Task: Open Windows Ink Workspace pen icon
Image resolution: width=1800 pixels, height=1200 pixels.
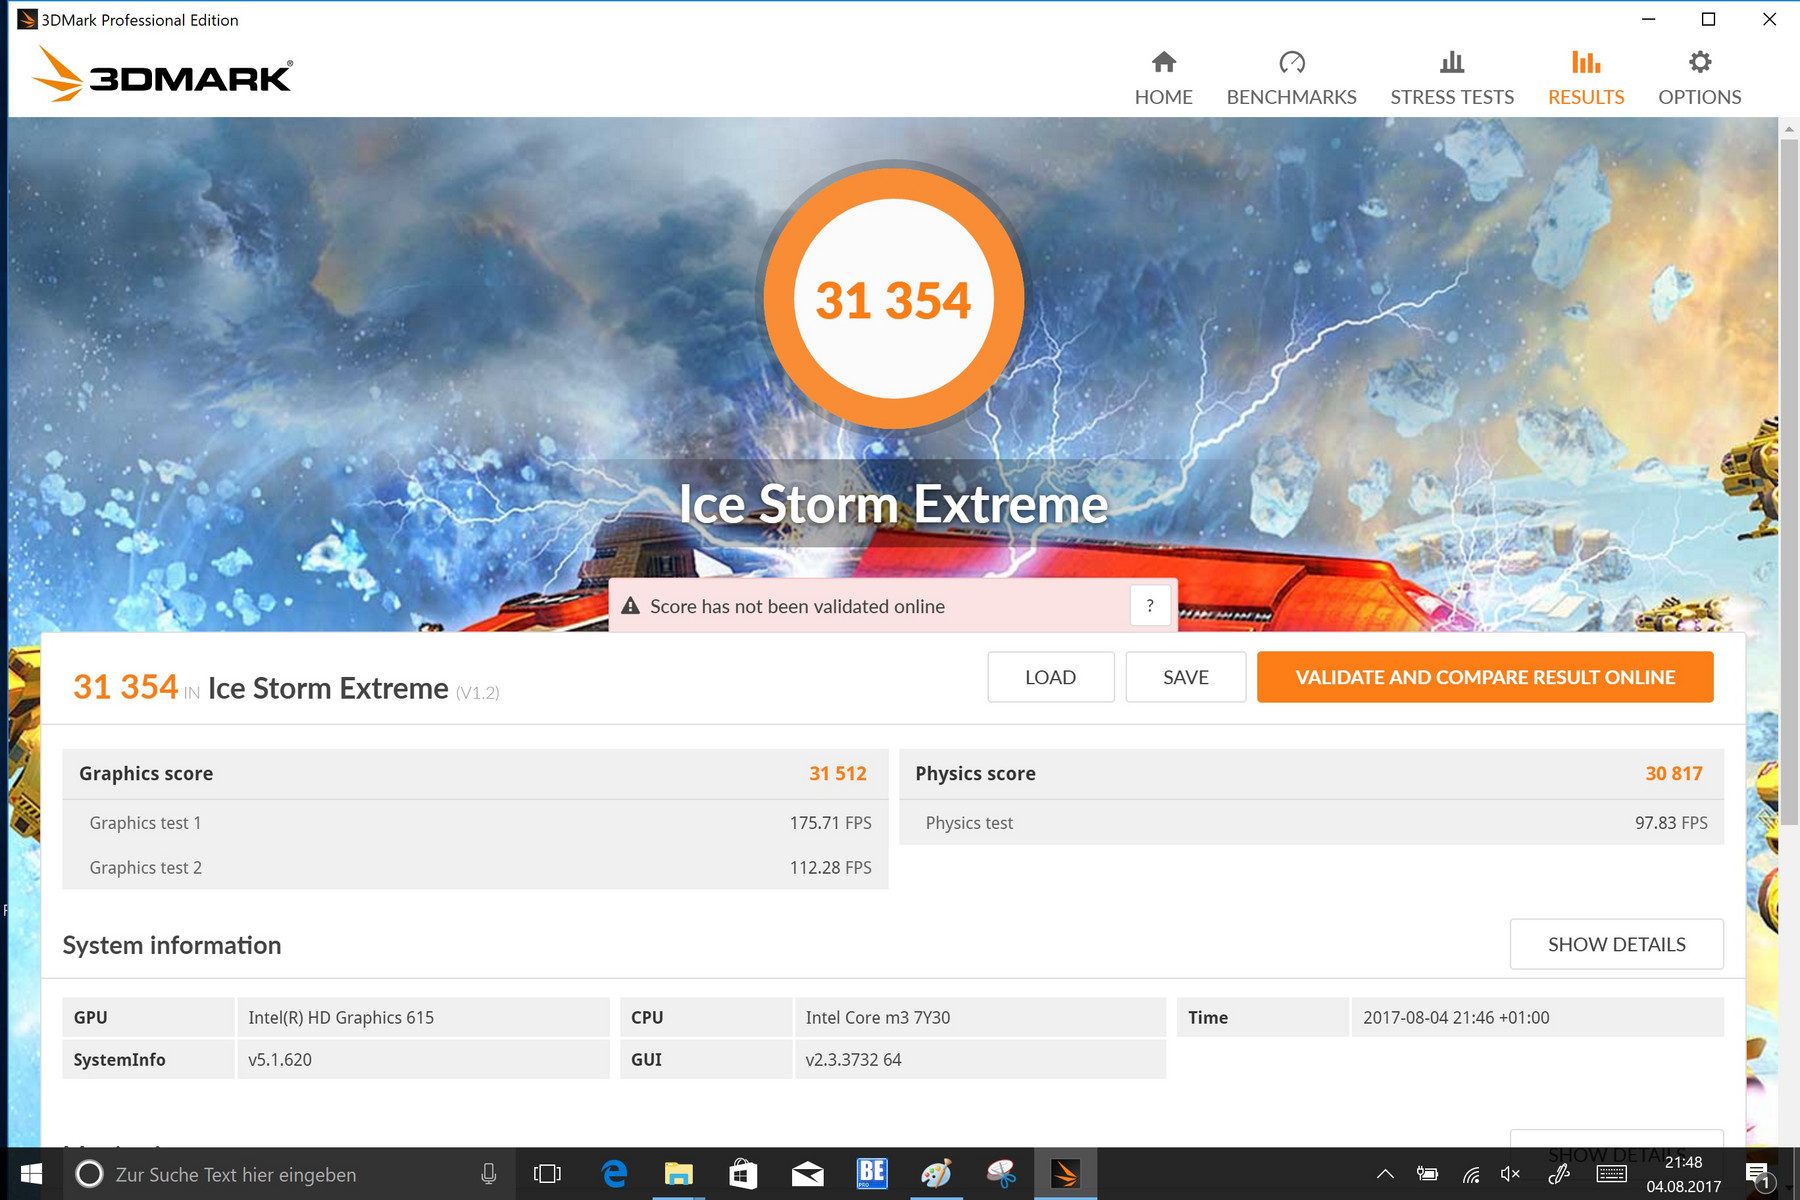Action: [x=1560, y=1174]
